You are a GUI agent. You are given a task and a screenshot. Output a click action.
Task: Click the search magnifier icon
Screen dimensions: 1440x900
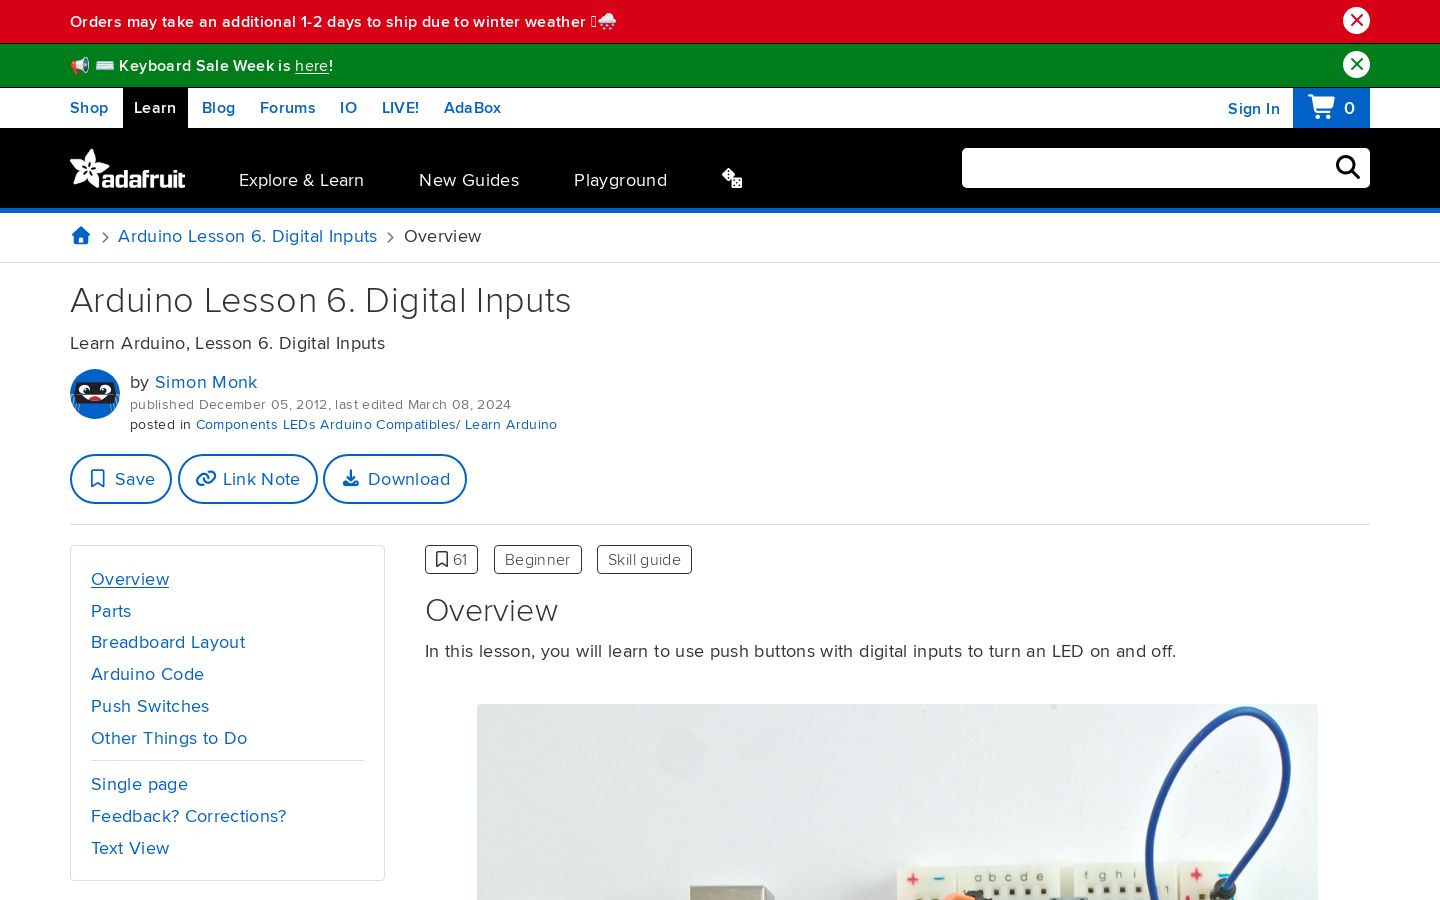[1348, 168]
